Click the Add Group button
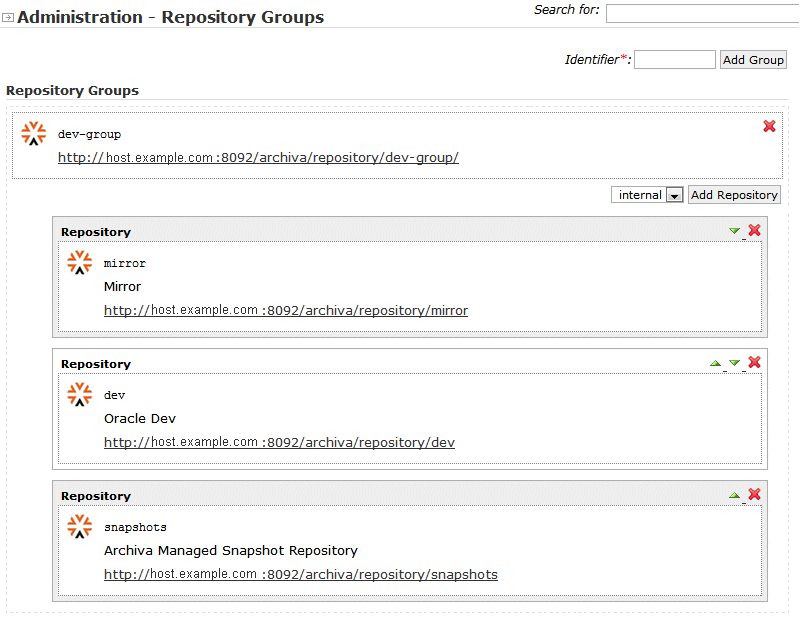The image size is (801, 620). (753, 60)
